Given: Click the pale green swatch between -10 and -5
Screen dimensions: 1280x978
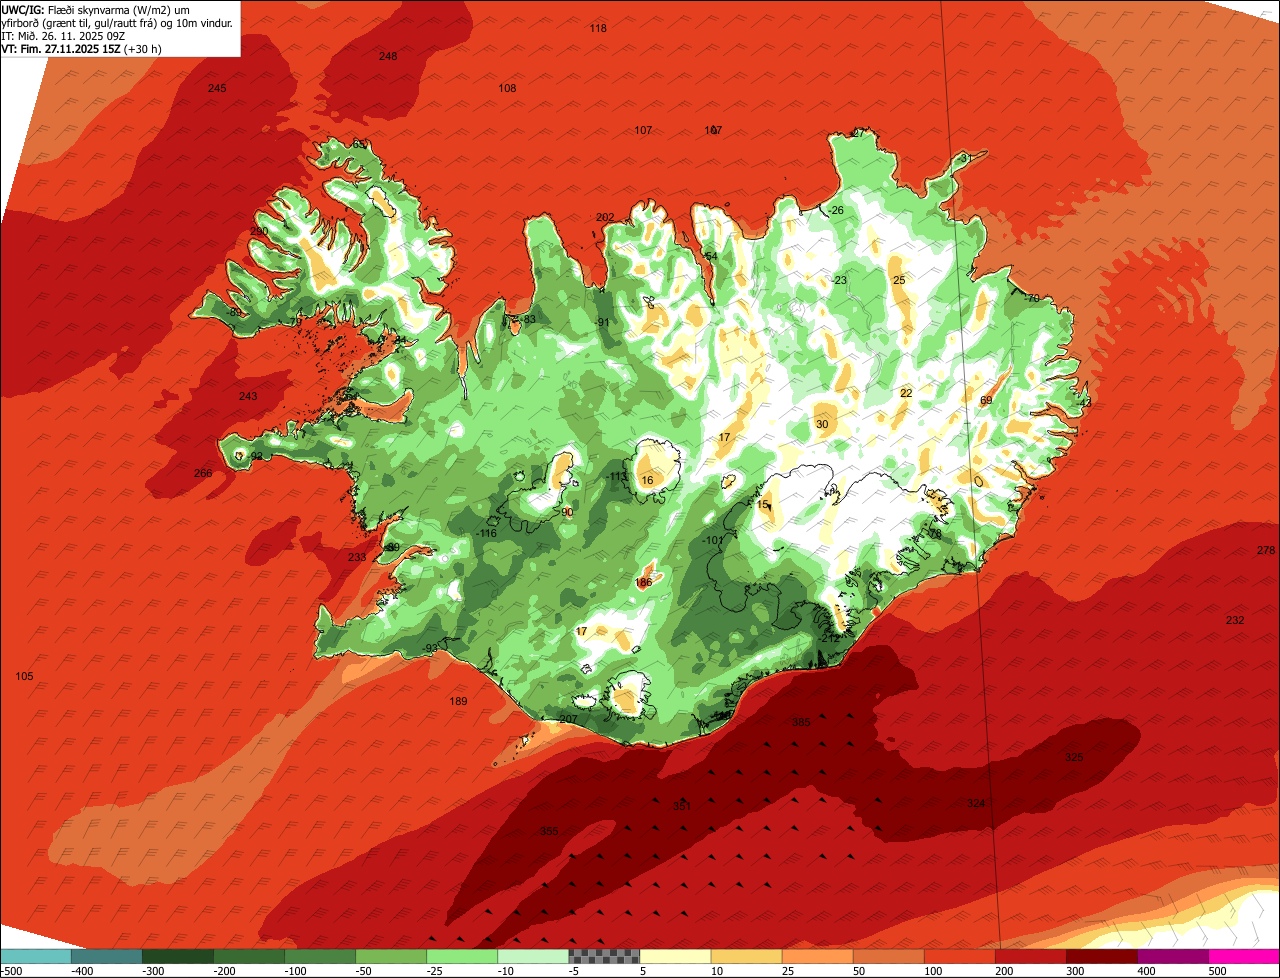Looking at the screenshot, I should [533, 956].
